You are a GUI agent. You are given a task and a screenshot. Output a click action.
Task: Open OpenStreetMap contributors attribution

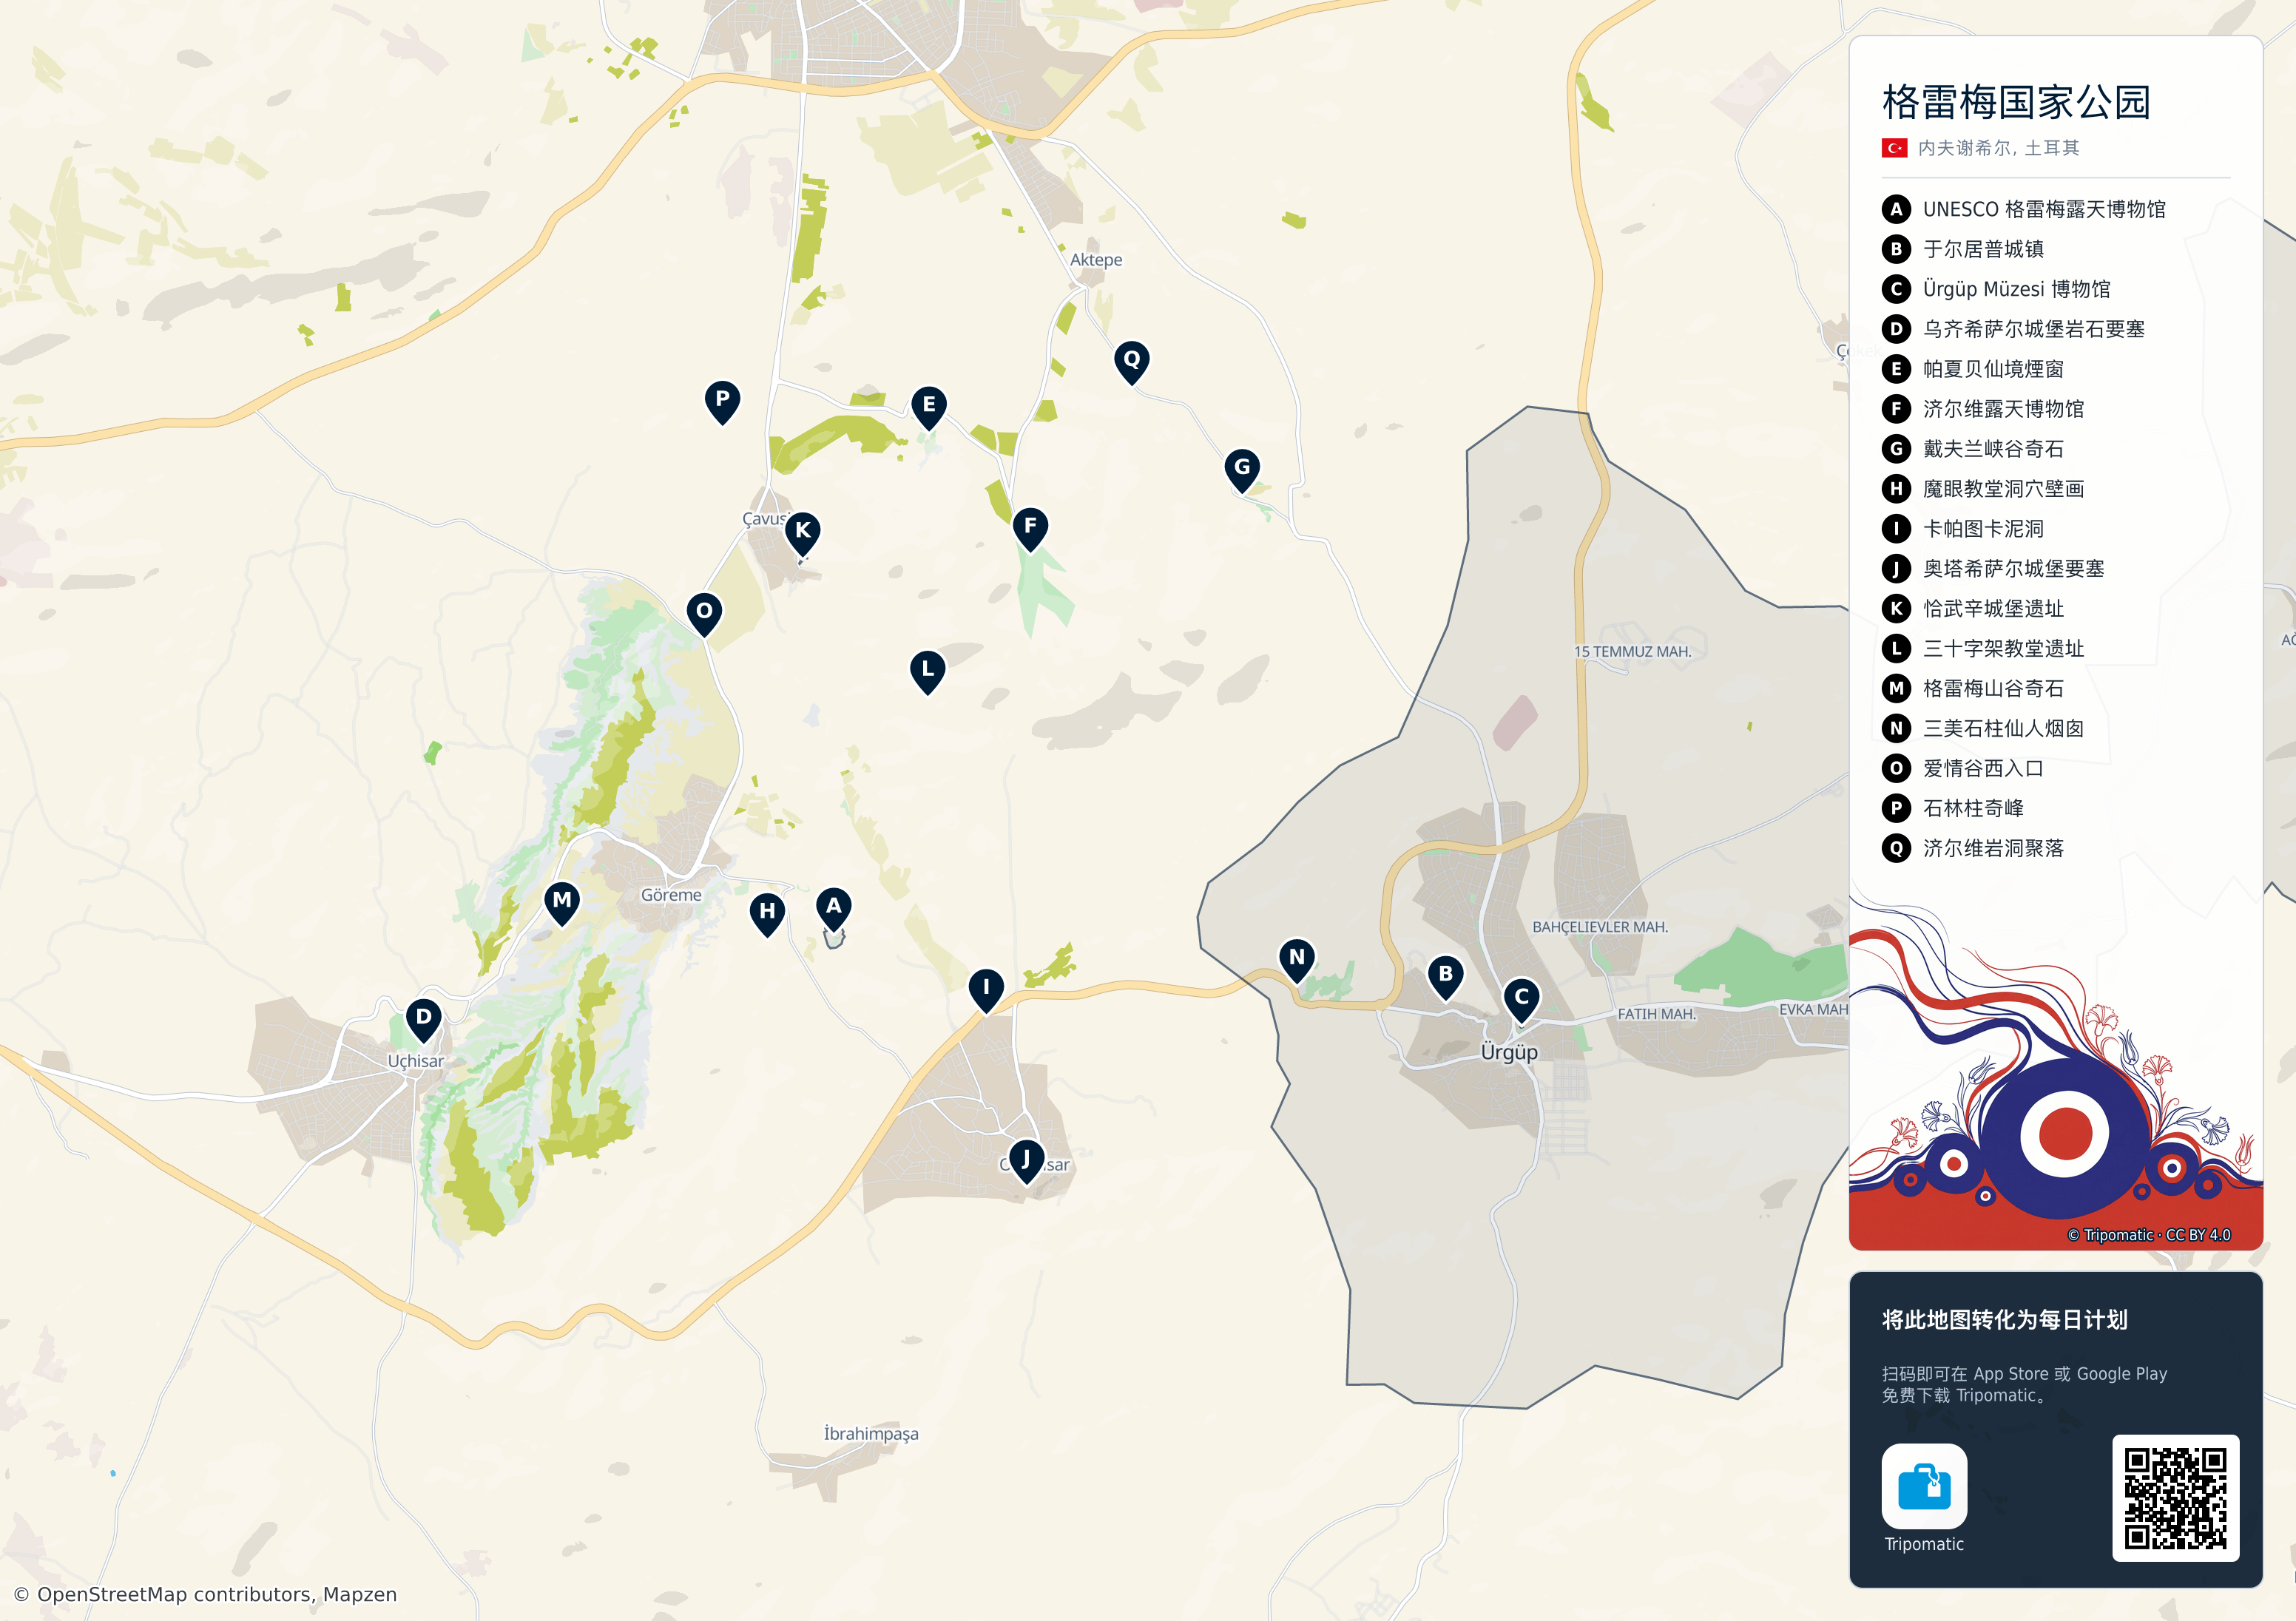click(x=205, y=1594)
